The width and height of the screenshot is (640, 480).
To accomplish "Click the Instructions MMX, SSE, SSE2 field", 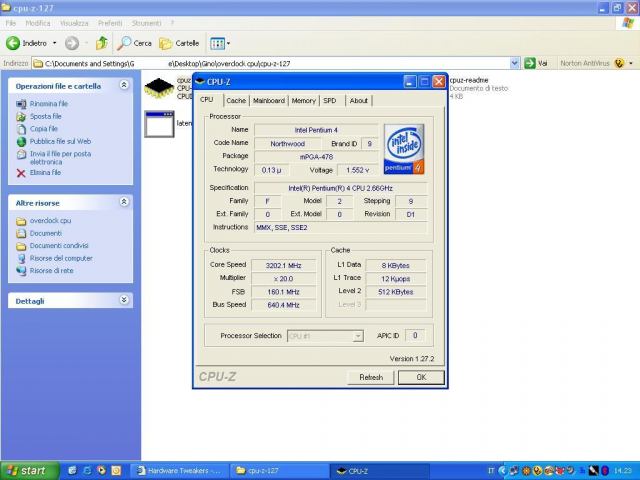I will point(340,227).
